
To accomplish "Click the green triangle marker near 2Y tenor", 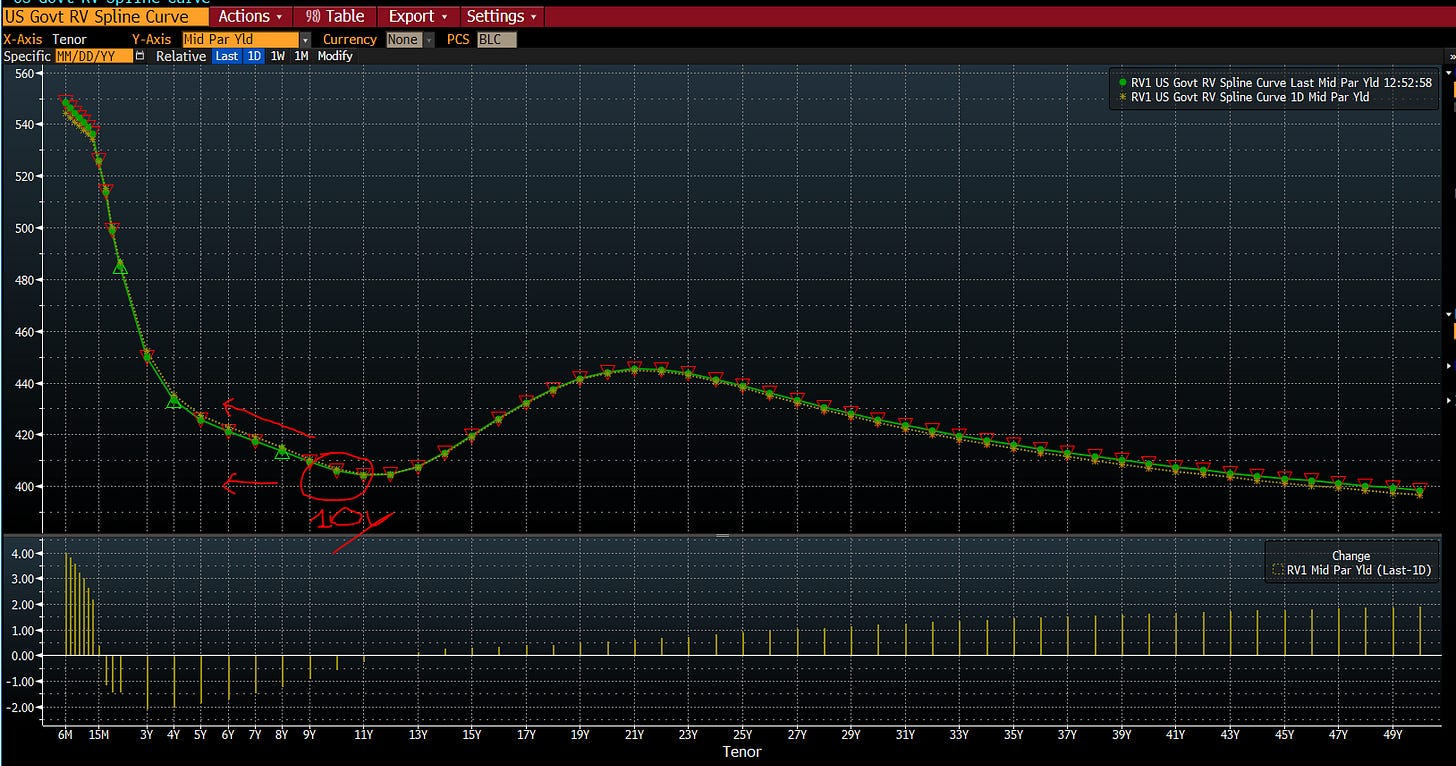I will 120,266.
